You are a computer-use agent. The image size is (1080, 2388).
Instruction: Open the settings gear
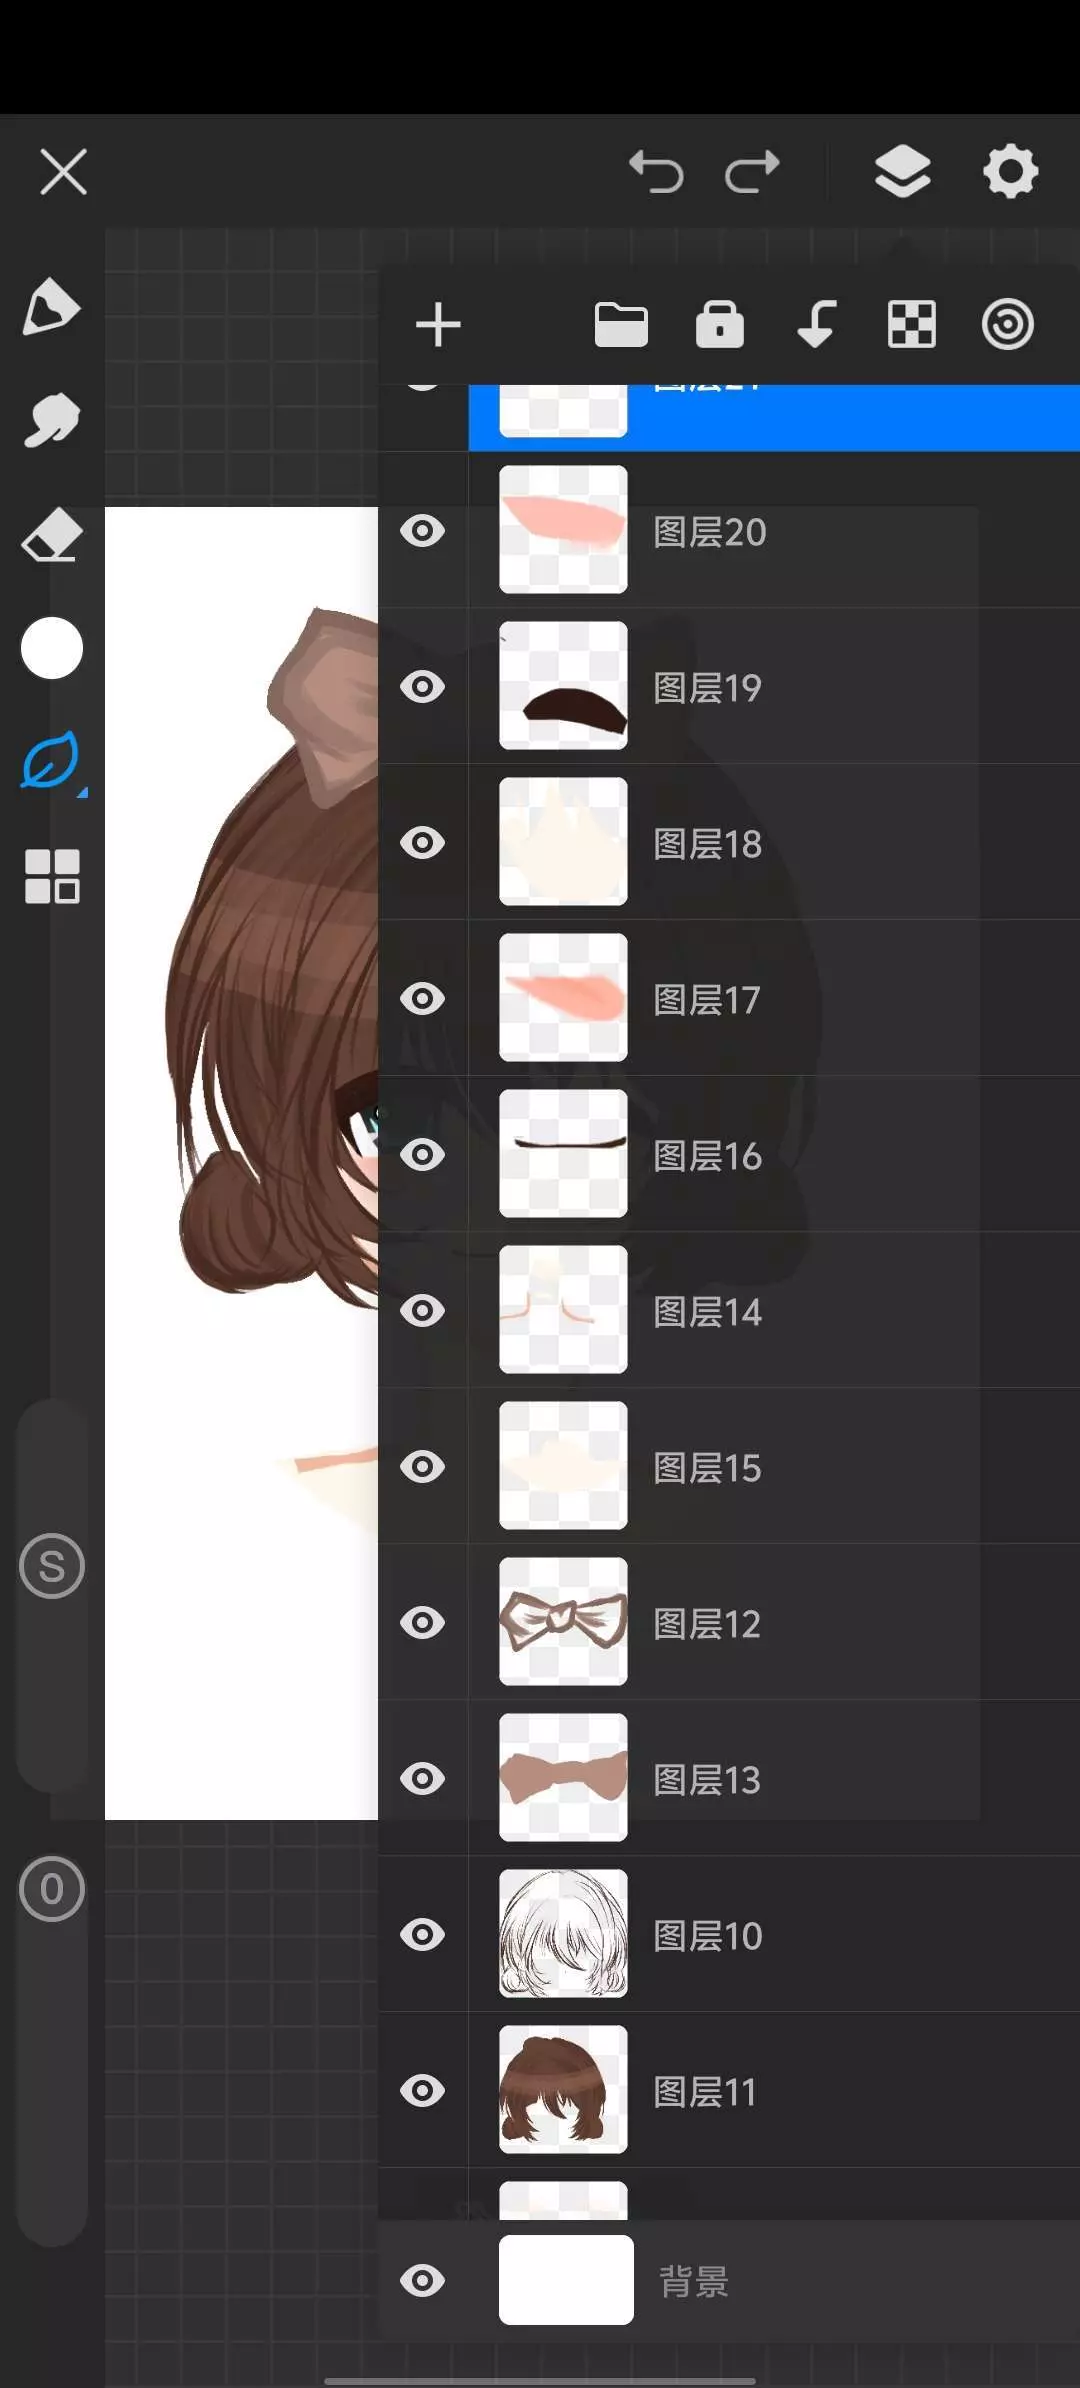click(1010, 172)
